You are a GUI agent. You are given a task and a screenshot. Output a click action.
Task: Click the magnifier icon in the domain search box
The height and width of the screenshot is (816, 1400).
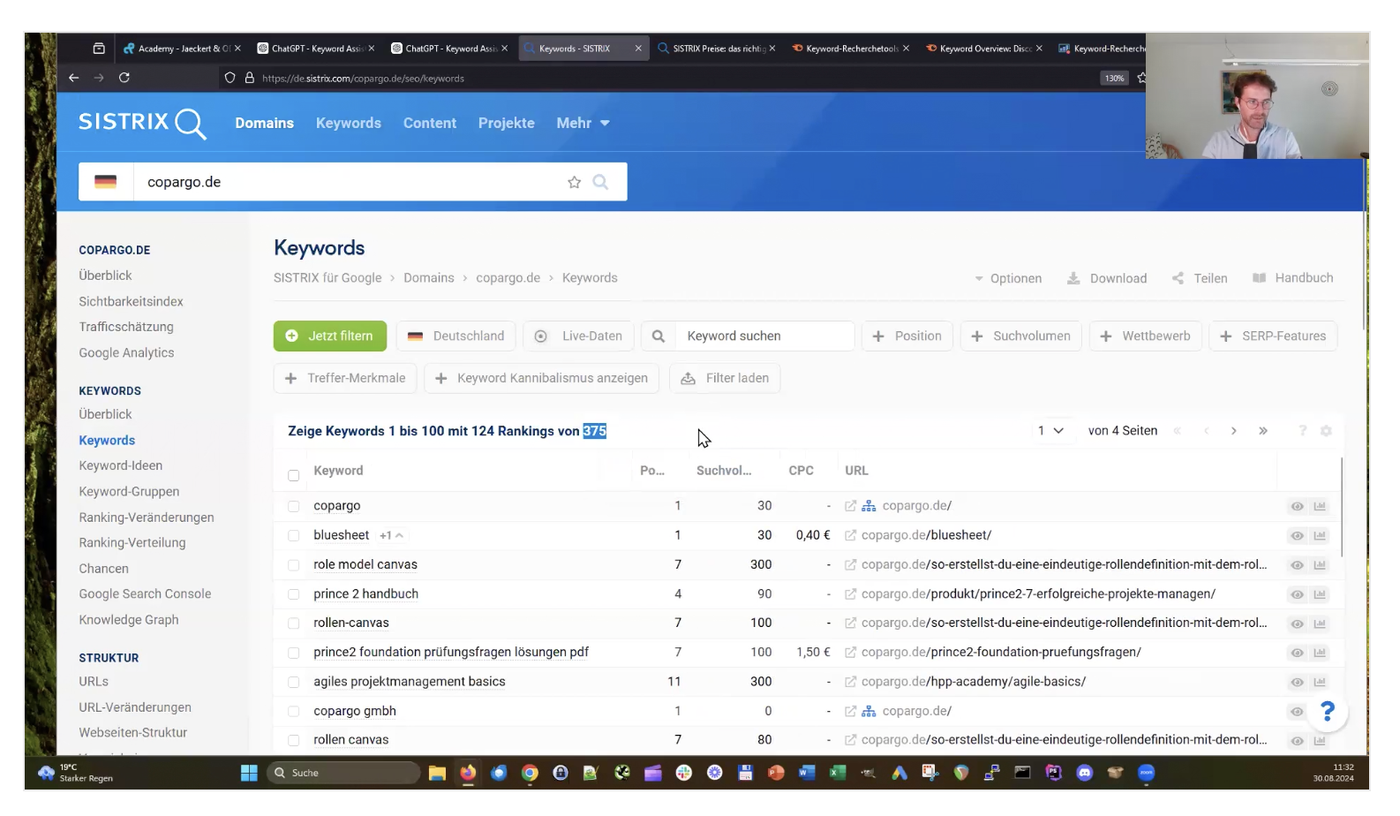600,182
